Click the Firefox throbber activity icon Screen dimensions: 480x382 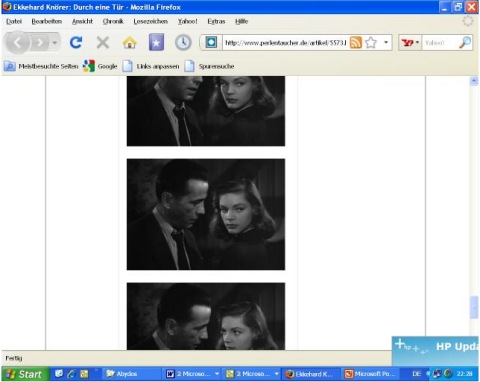tap(468, 21)
